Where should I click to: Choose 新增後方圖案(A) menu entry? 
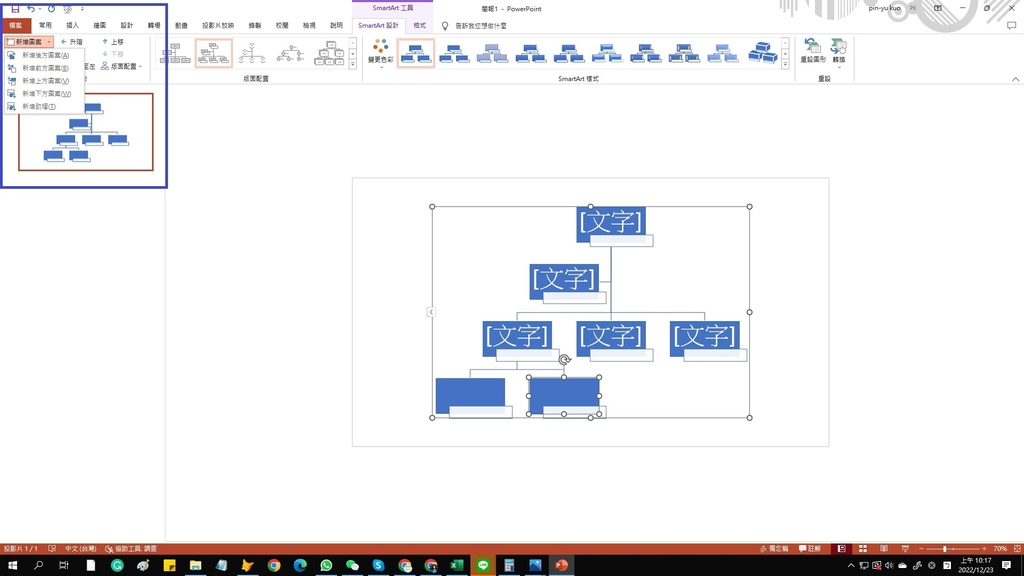(44, 56)
